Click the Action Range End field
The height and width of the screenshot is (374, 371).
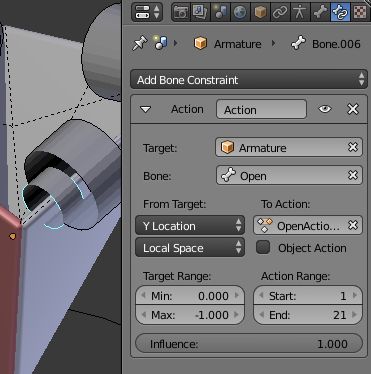308,315
